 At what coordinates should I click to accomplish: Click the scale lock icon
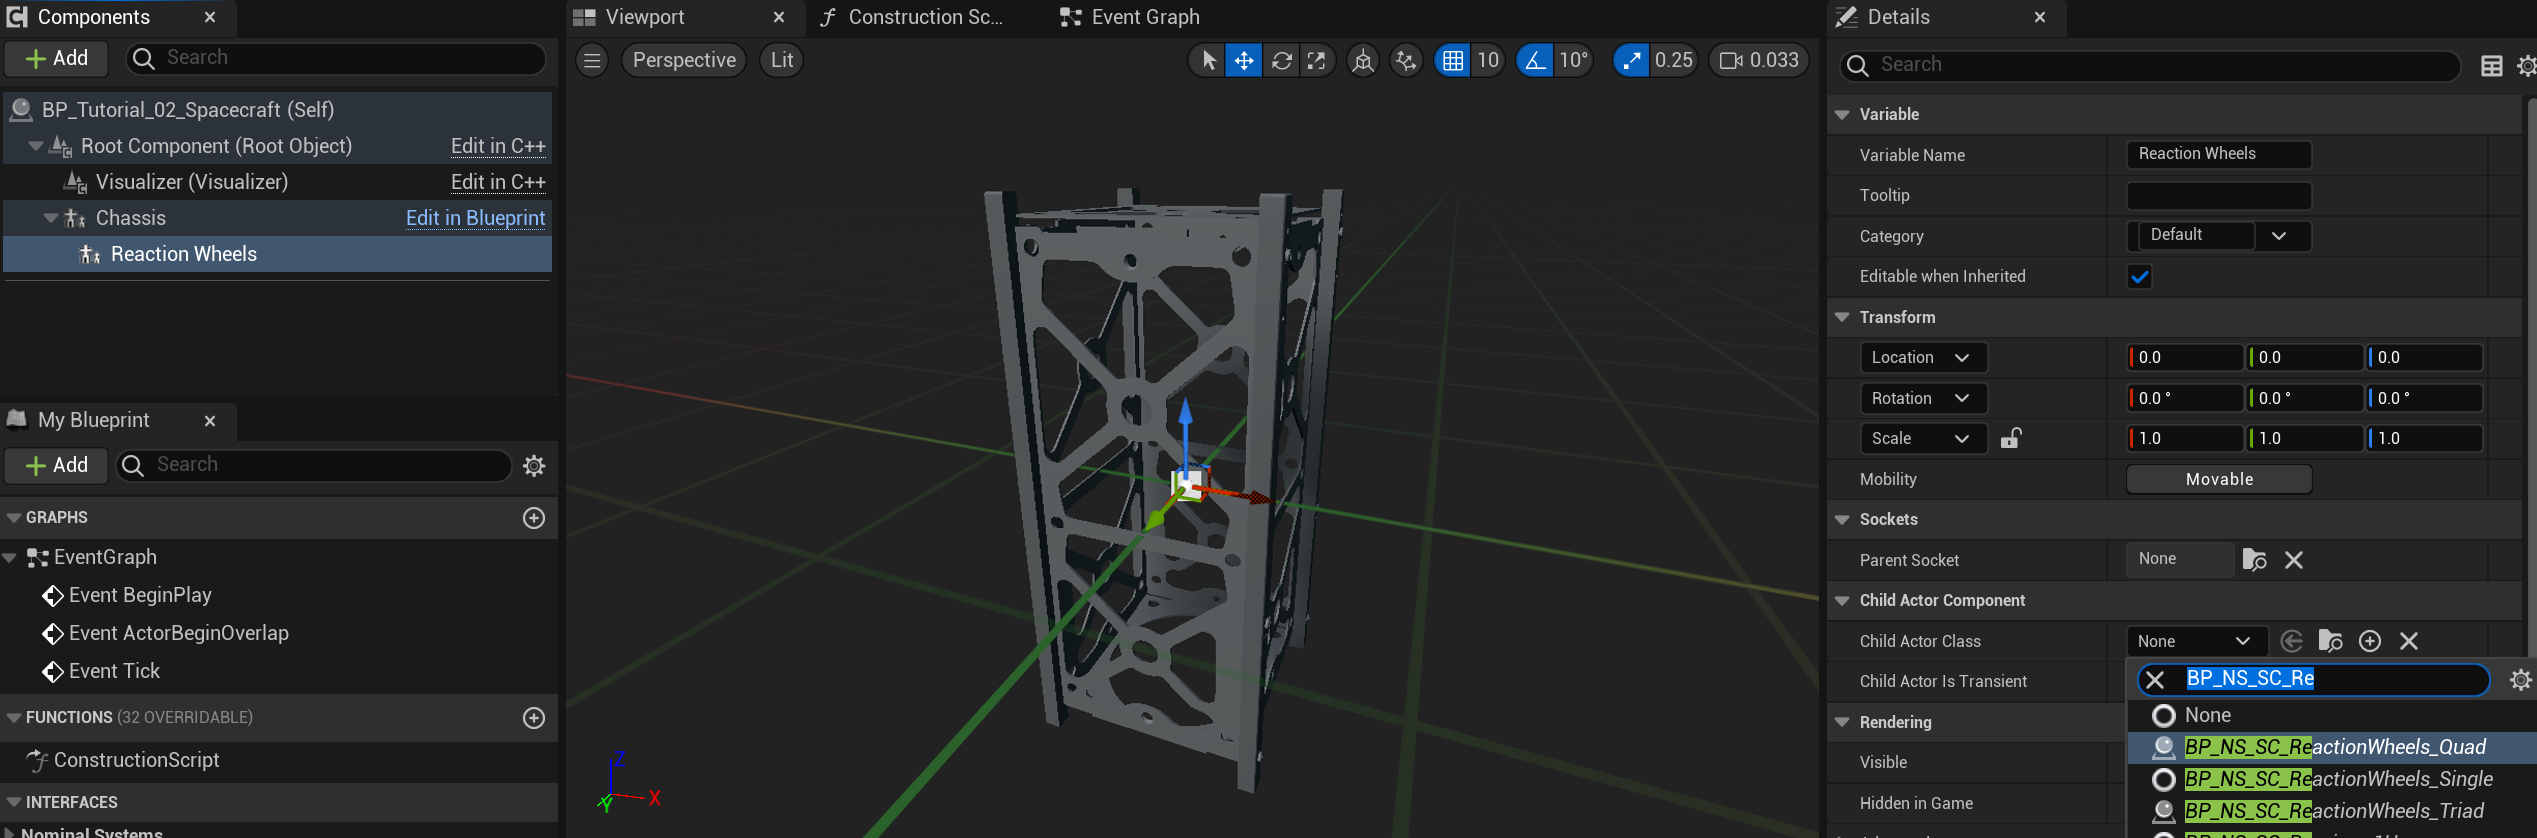point(2010,438)
